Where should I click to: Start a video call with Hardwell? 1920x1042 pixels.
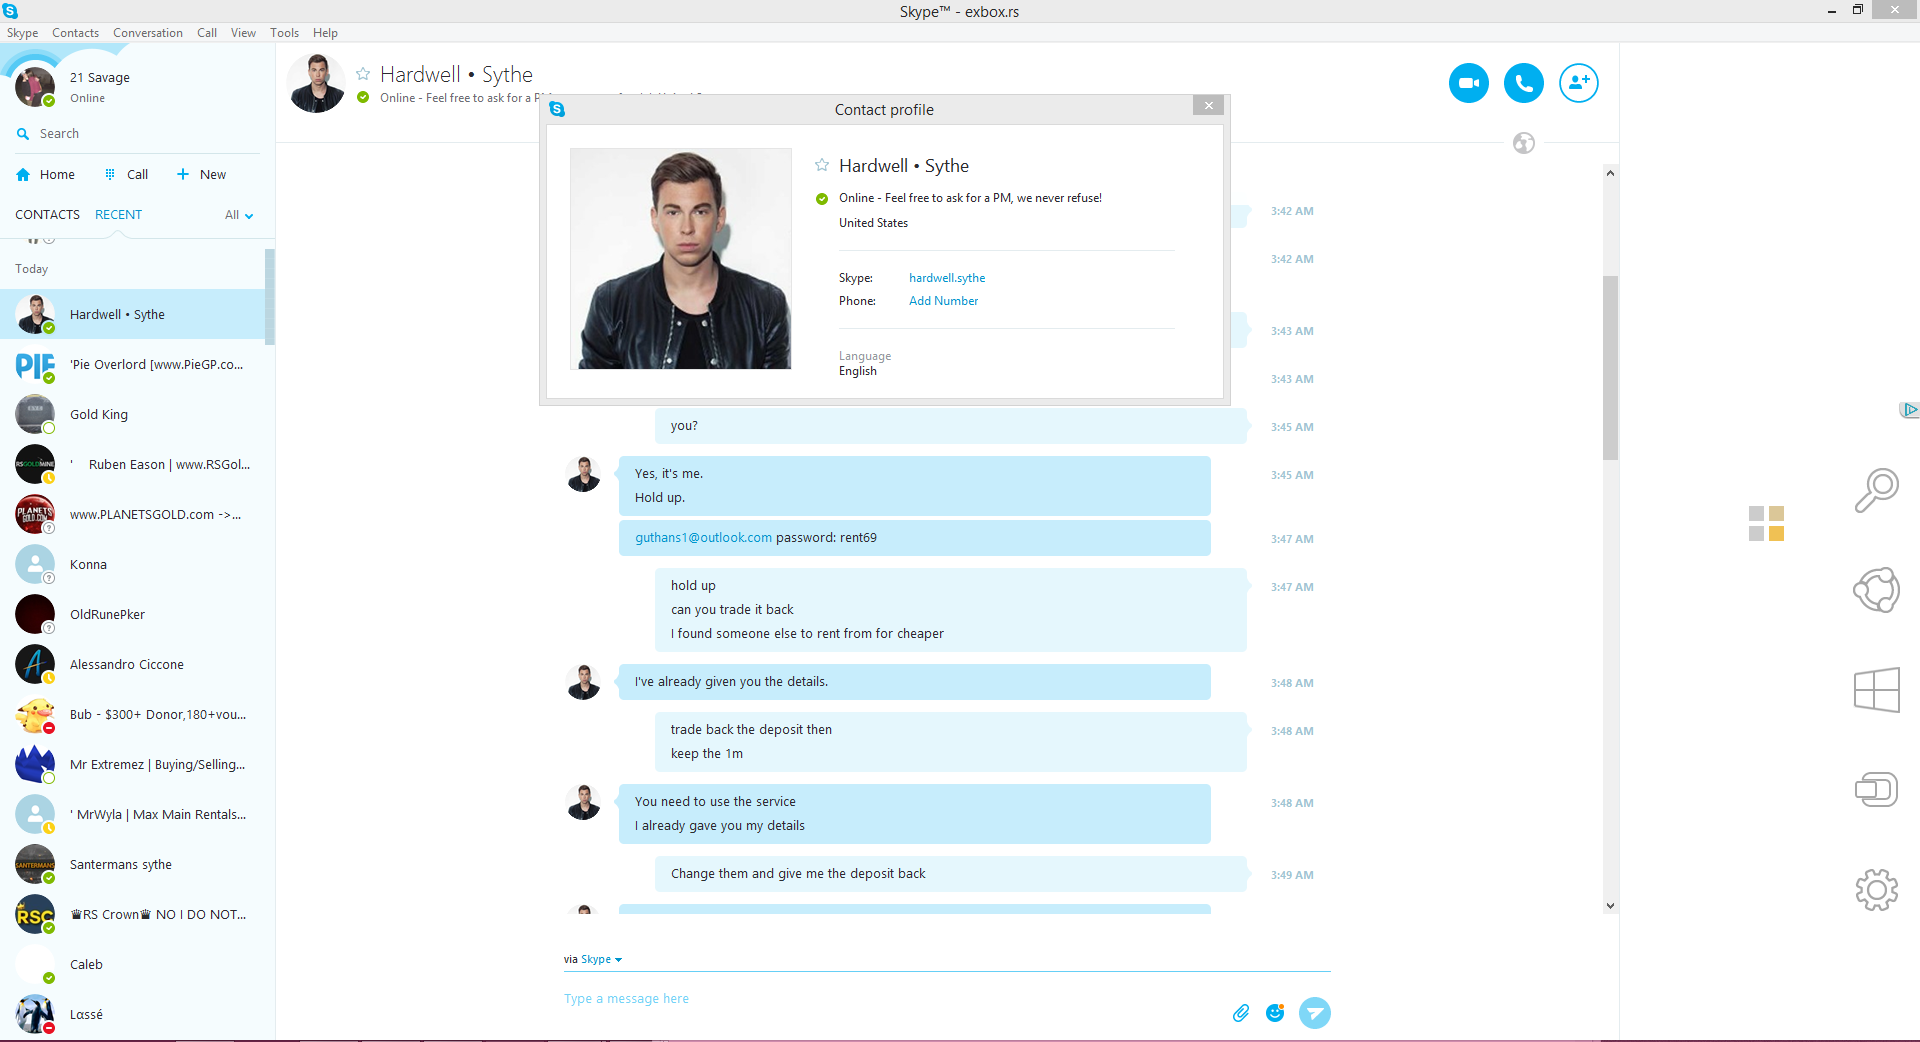(1468, 83)
